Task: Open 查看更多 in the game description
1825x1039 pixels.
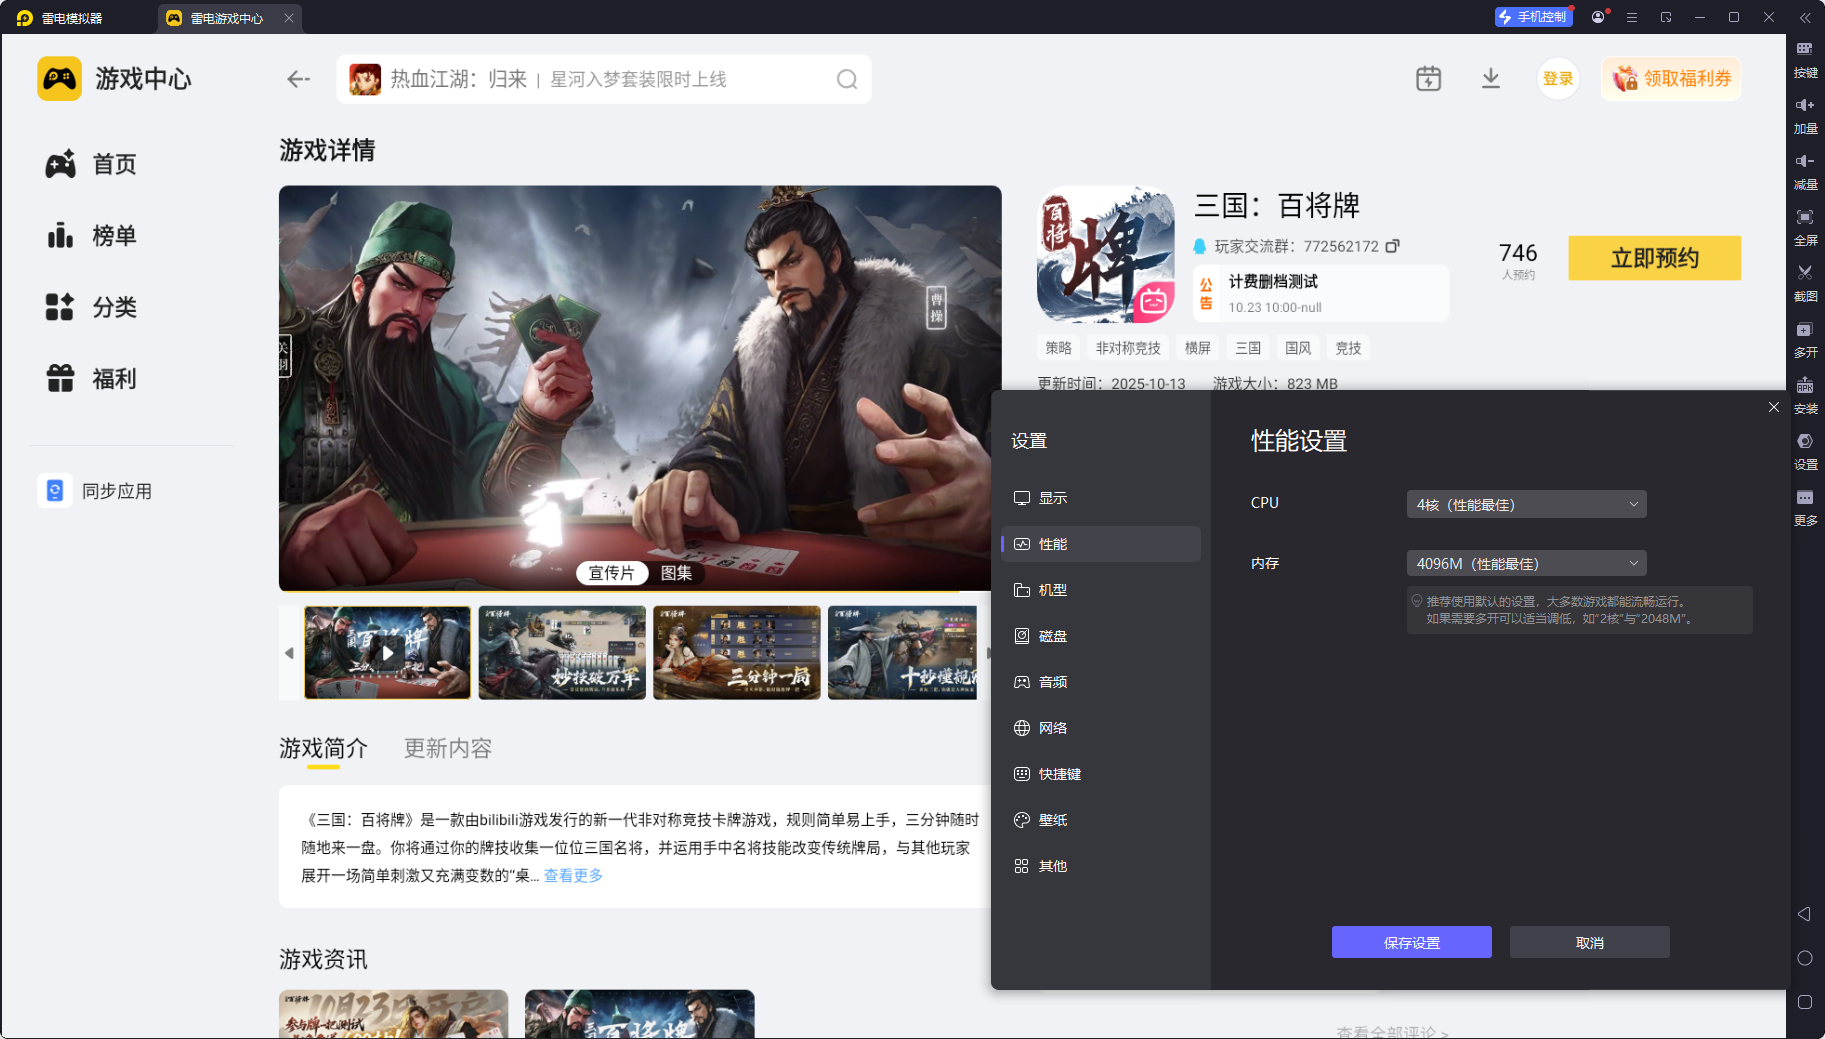Action: 573,875
